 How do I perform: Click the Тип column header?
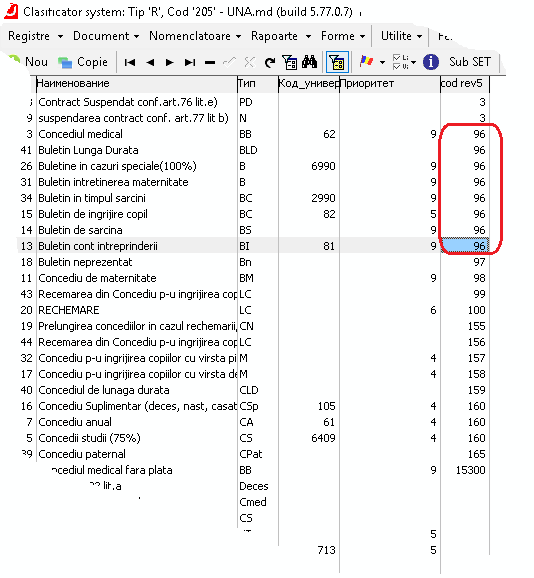coord(258,83)
